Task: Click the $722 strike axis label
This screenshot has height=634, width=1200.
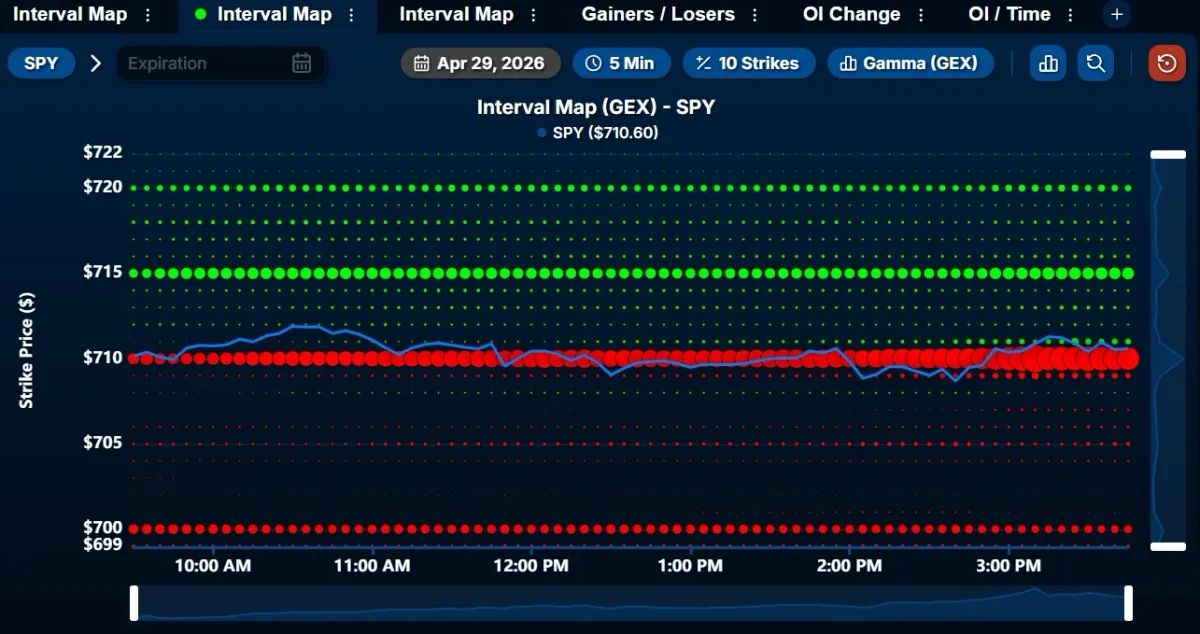Action: click(103, 152)
